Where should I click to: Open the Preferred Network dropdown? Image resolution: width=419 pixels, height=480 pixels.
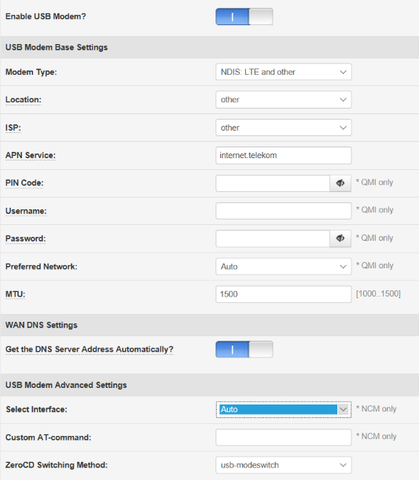(283, 266)
